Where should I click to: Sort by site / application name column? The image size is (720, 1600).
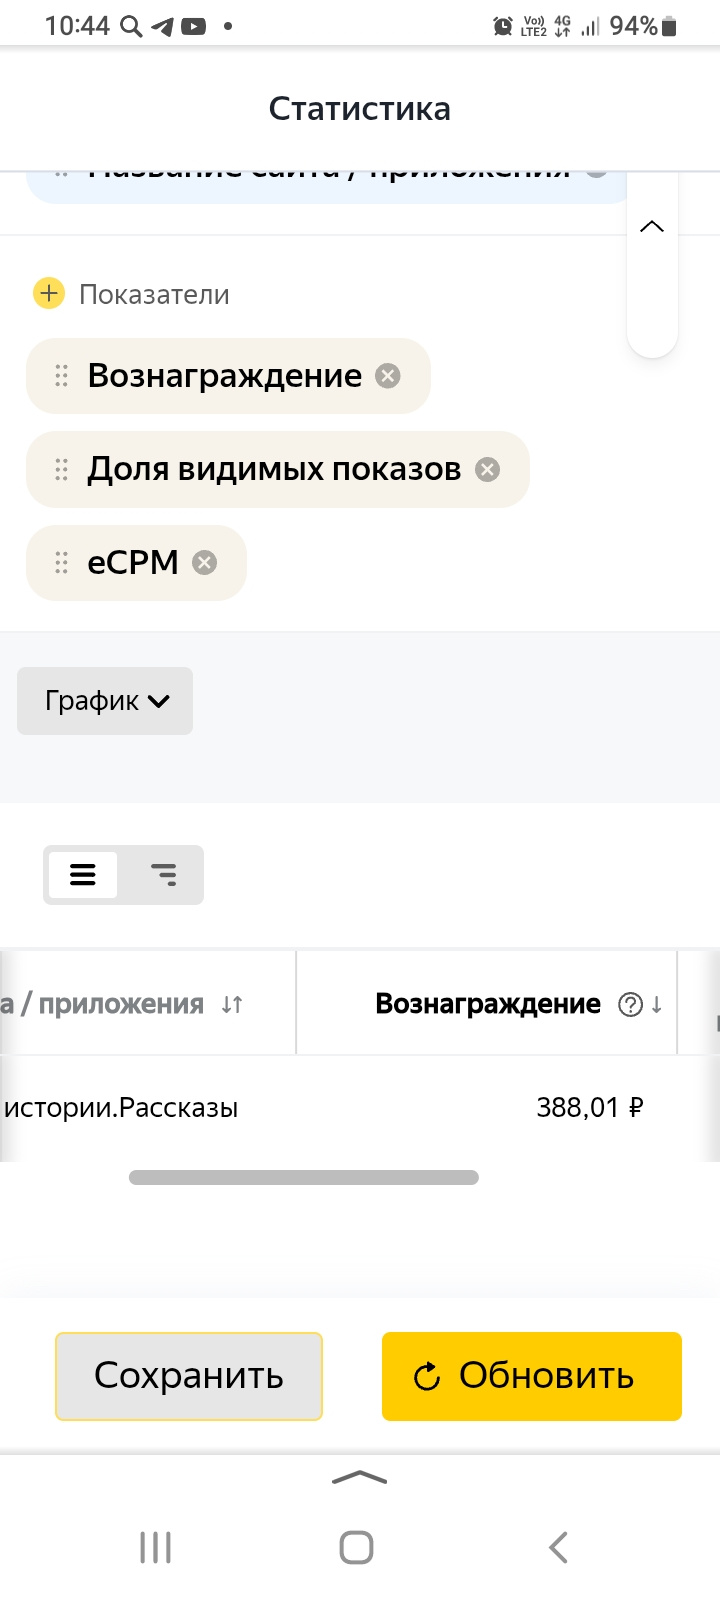pyautogui.click(x=232, y=1004)
